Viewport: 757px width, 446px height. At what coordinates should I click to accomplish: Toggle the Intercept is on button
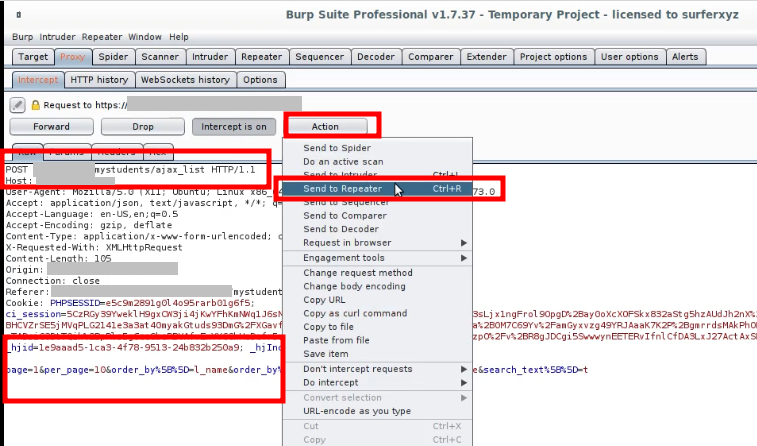coord(234,126)
